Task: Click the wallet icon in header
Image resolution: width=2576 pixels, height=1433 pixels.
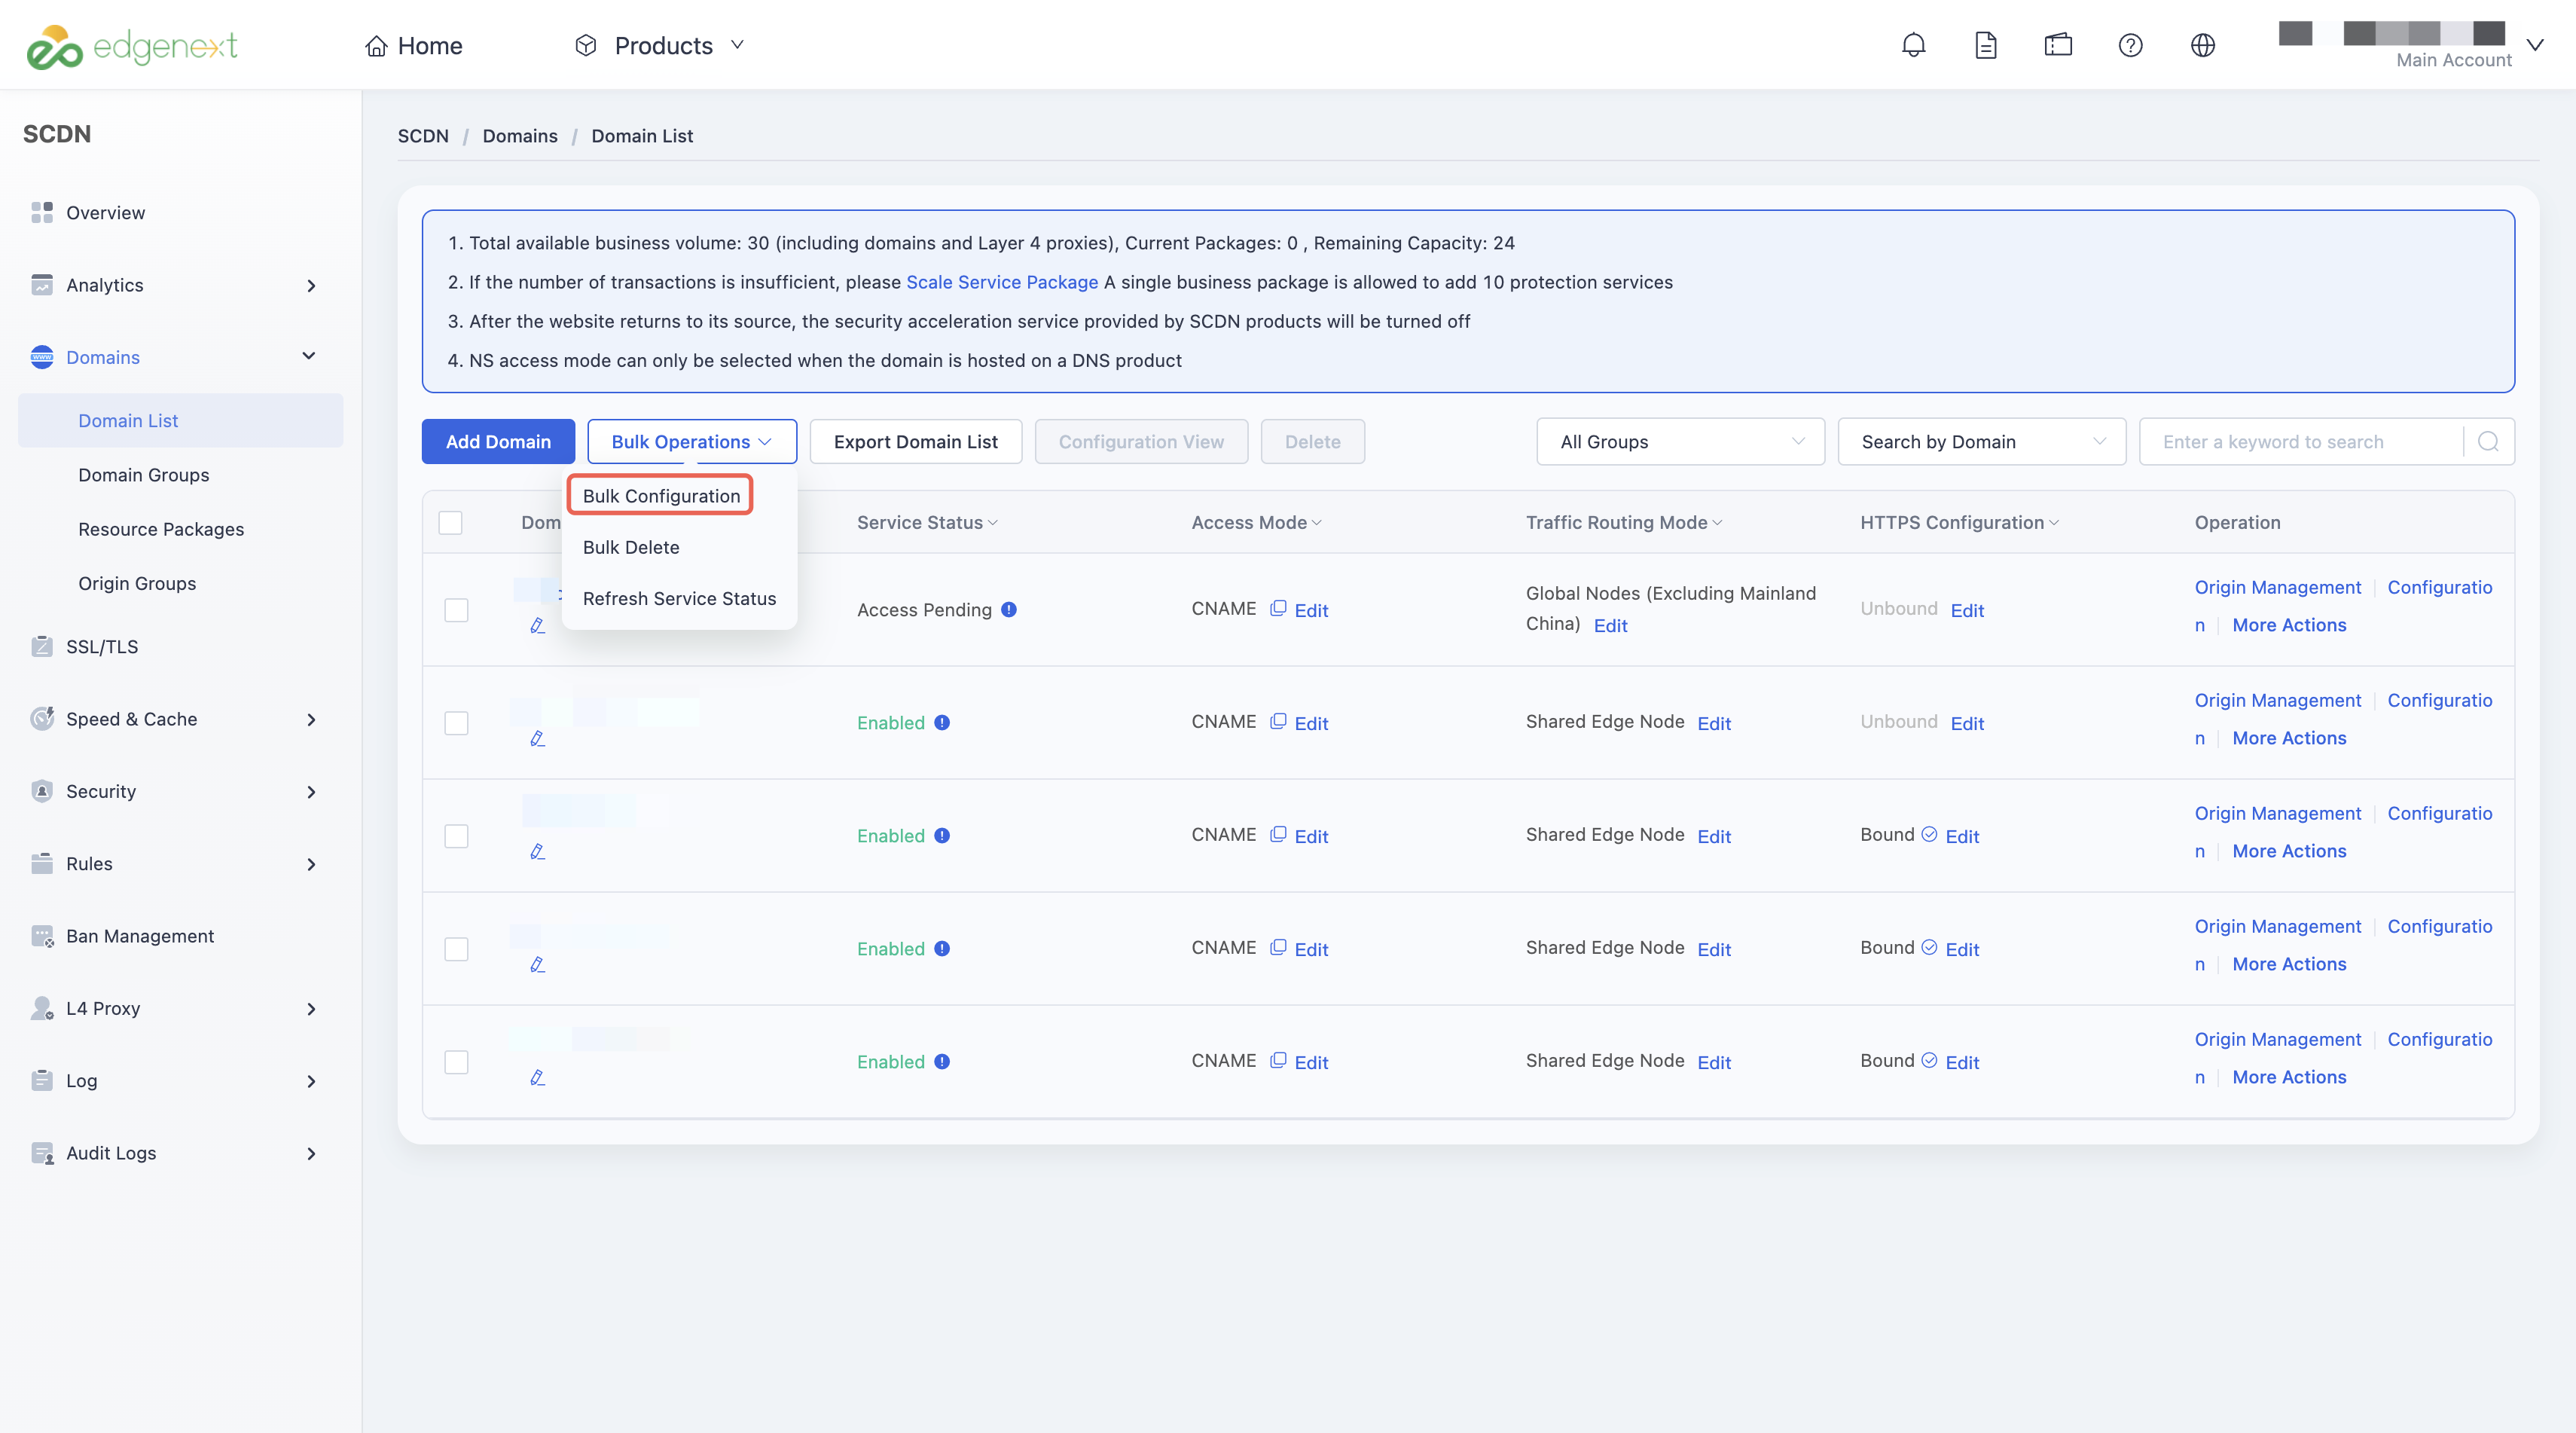Action: pos(2058,45)
